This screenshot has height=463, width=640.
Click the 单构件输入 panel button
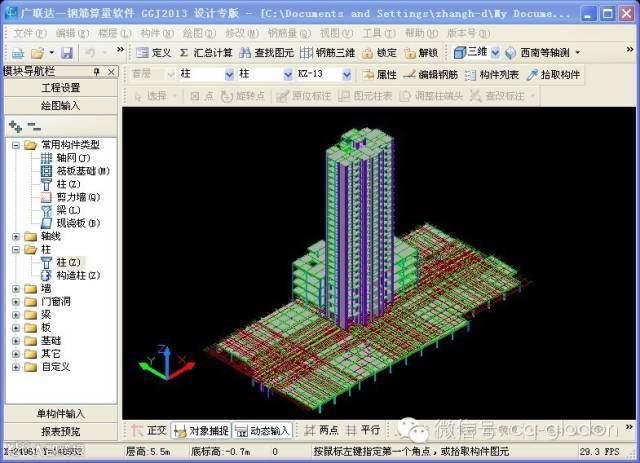(x=61, y=414)
